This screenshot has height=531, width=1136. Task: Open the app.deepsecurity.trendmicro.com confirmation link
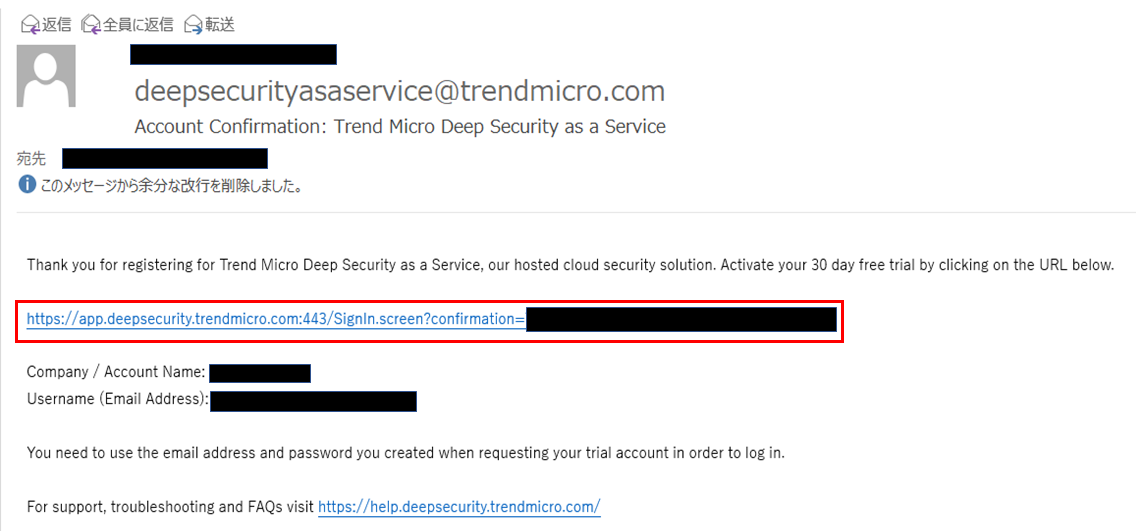click(x=276, y=320)
